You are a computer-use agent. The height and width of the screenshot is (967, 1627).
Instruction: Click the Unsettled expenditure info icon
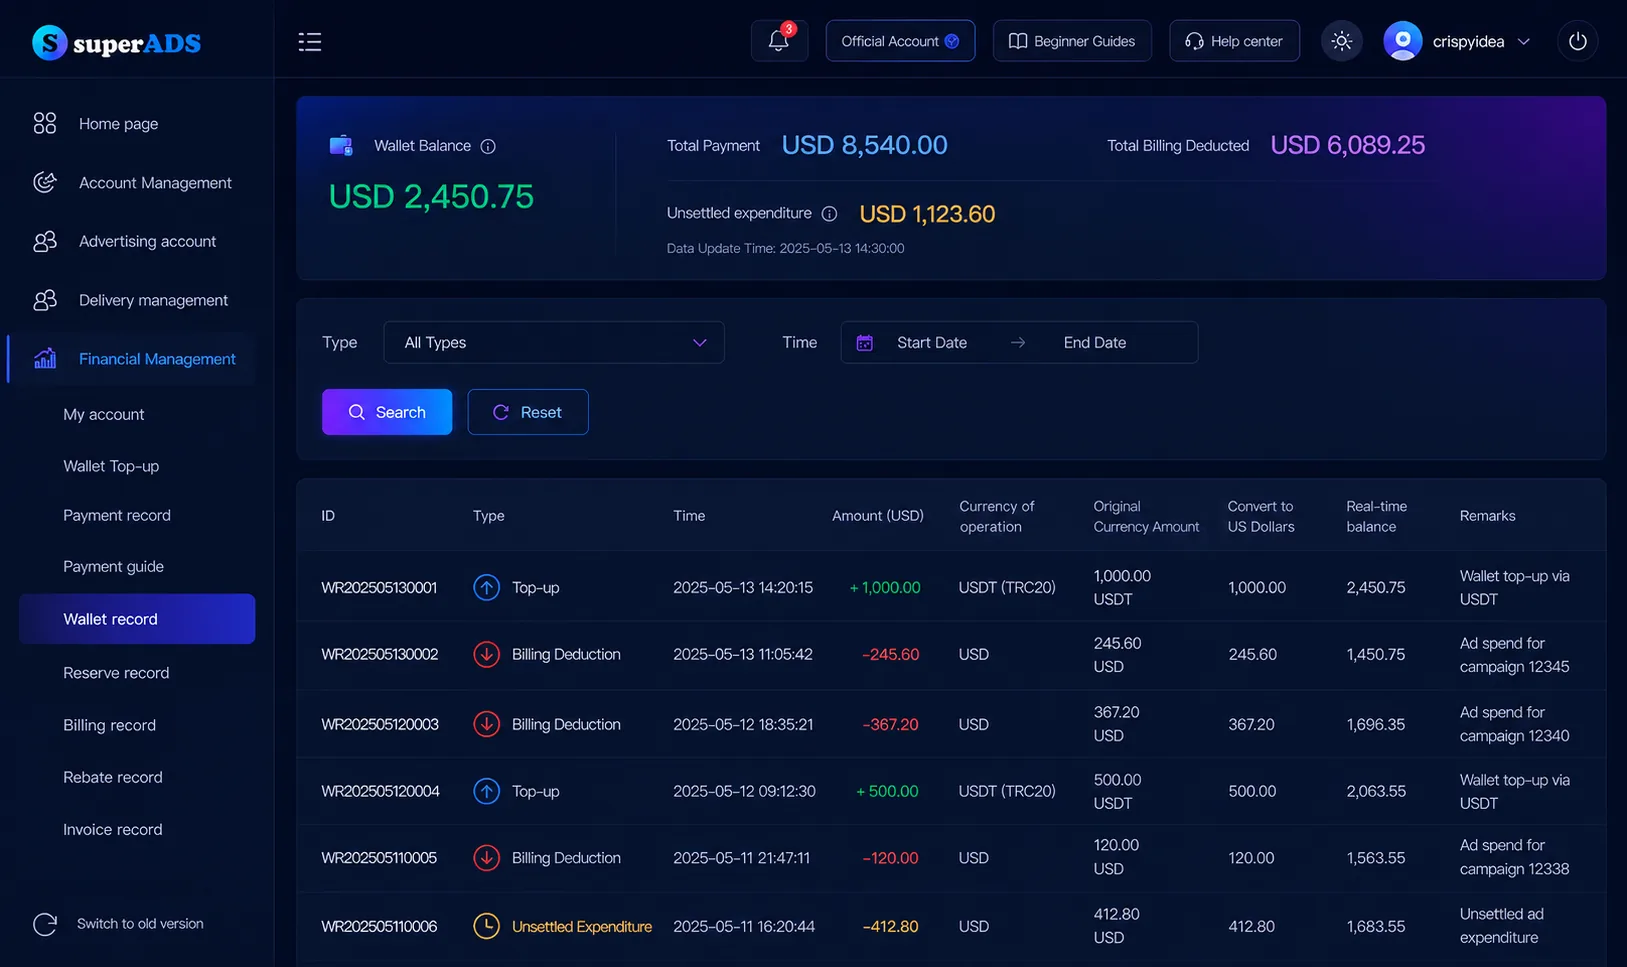(x=829, y=214)
